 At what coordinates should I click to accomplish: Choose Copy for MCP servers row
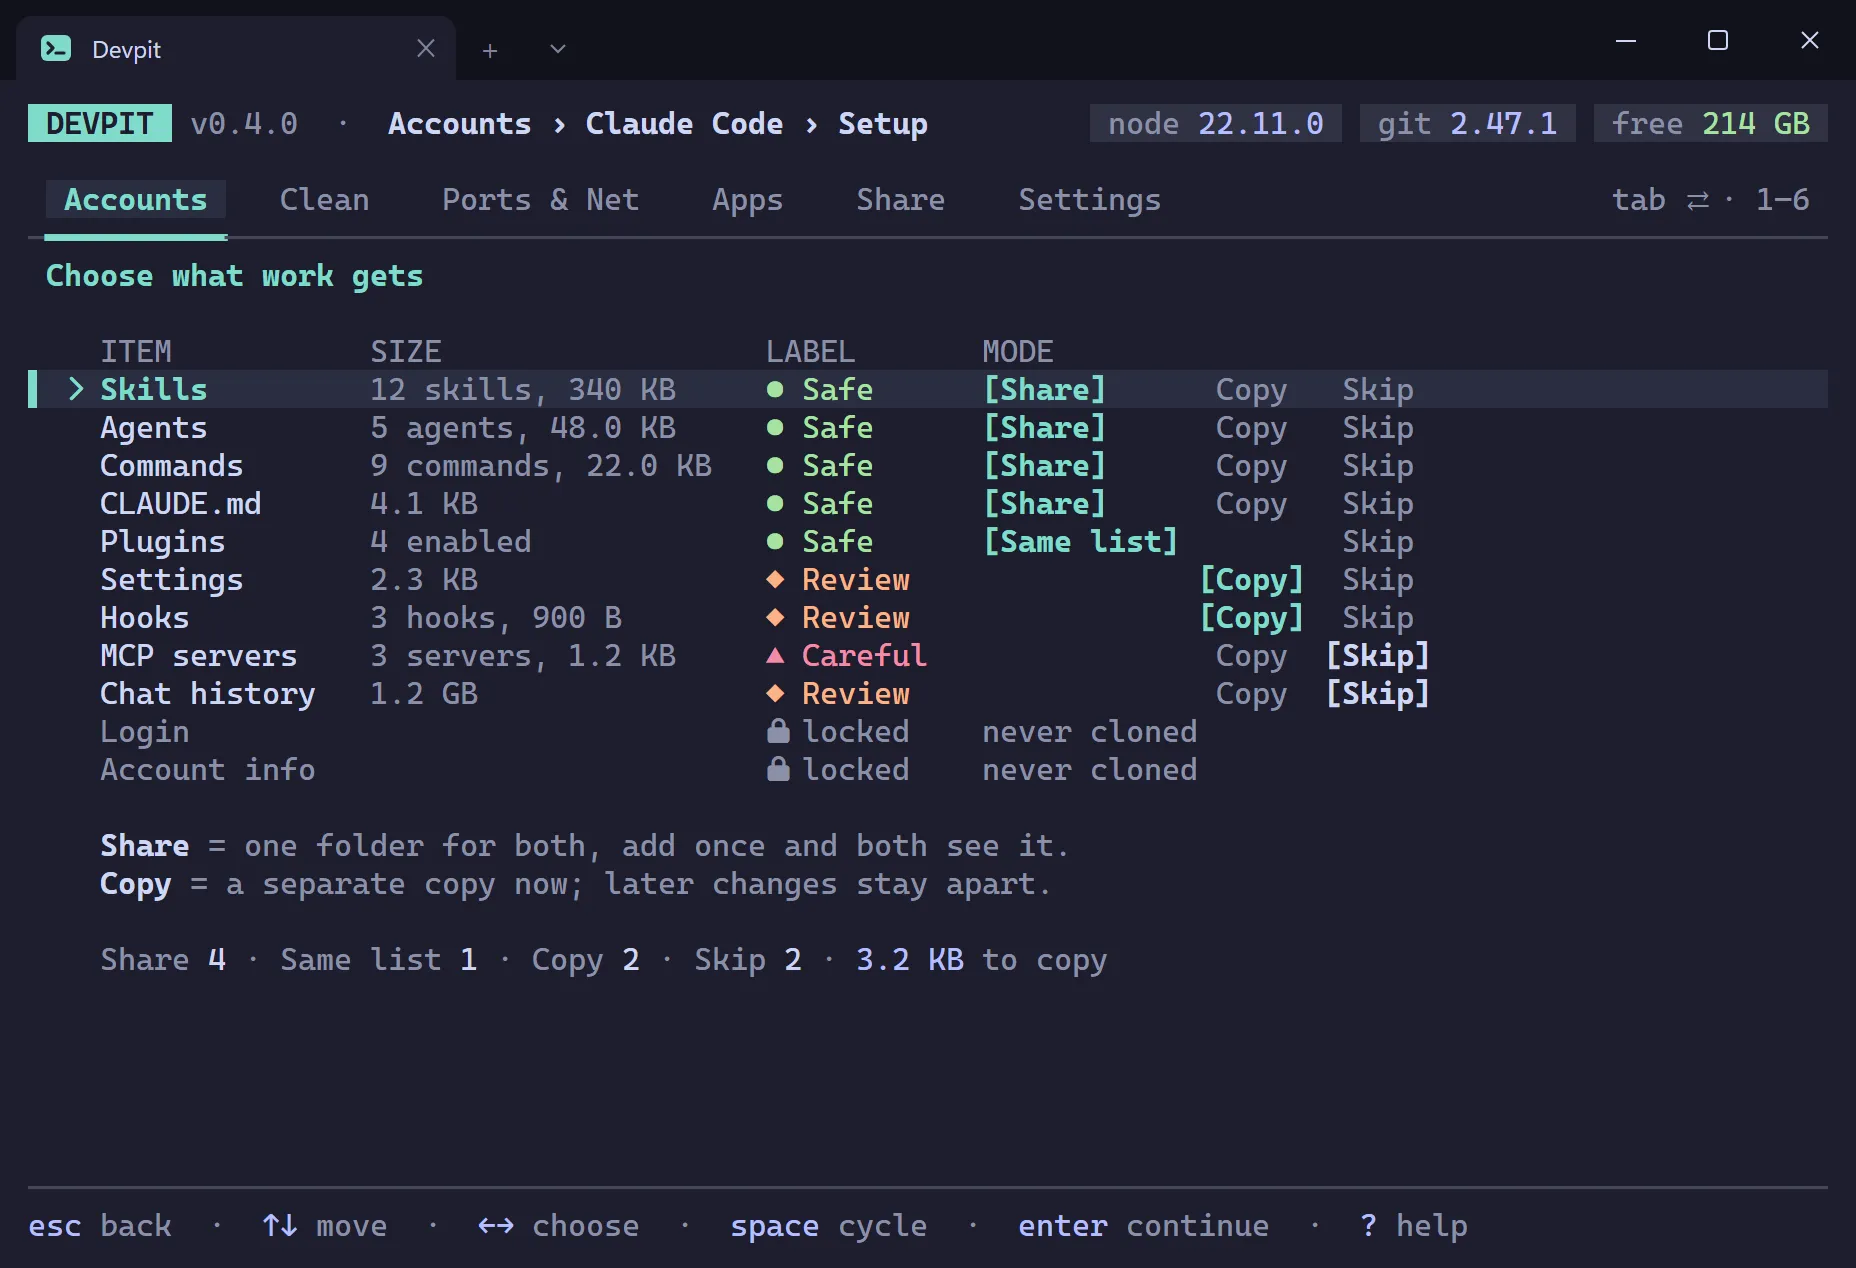pyautogui.click(x=1251, y=655)
